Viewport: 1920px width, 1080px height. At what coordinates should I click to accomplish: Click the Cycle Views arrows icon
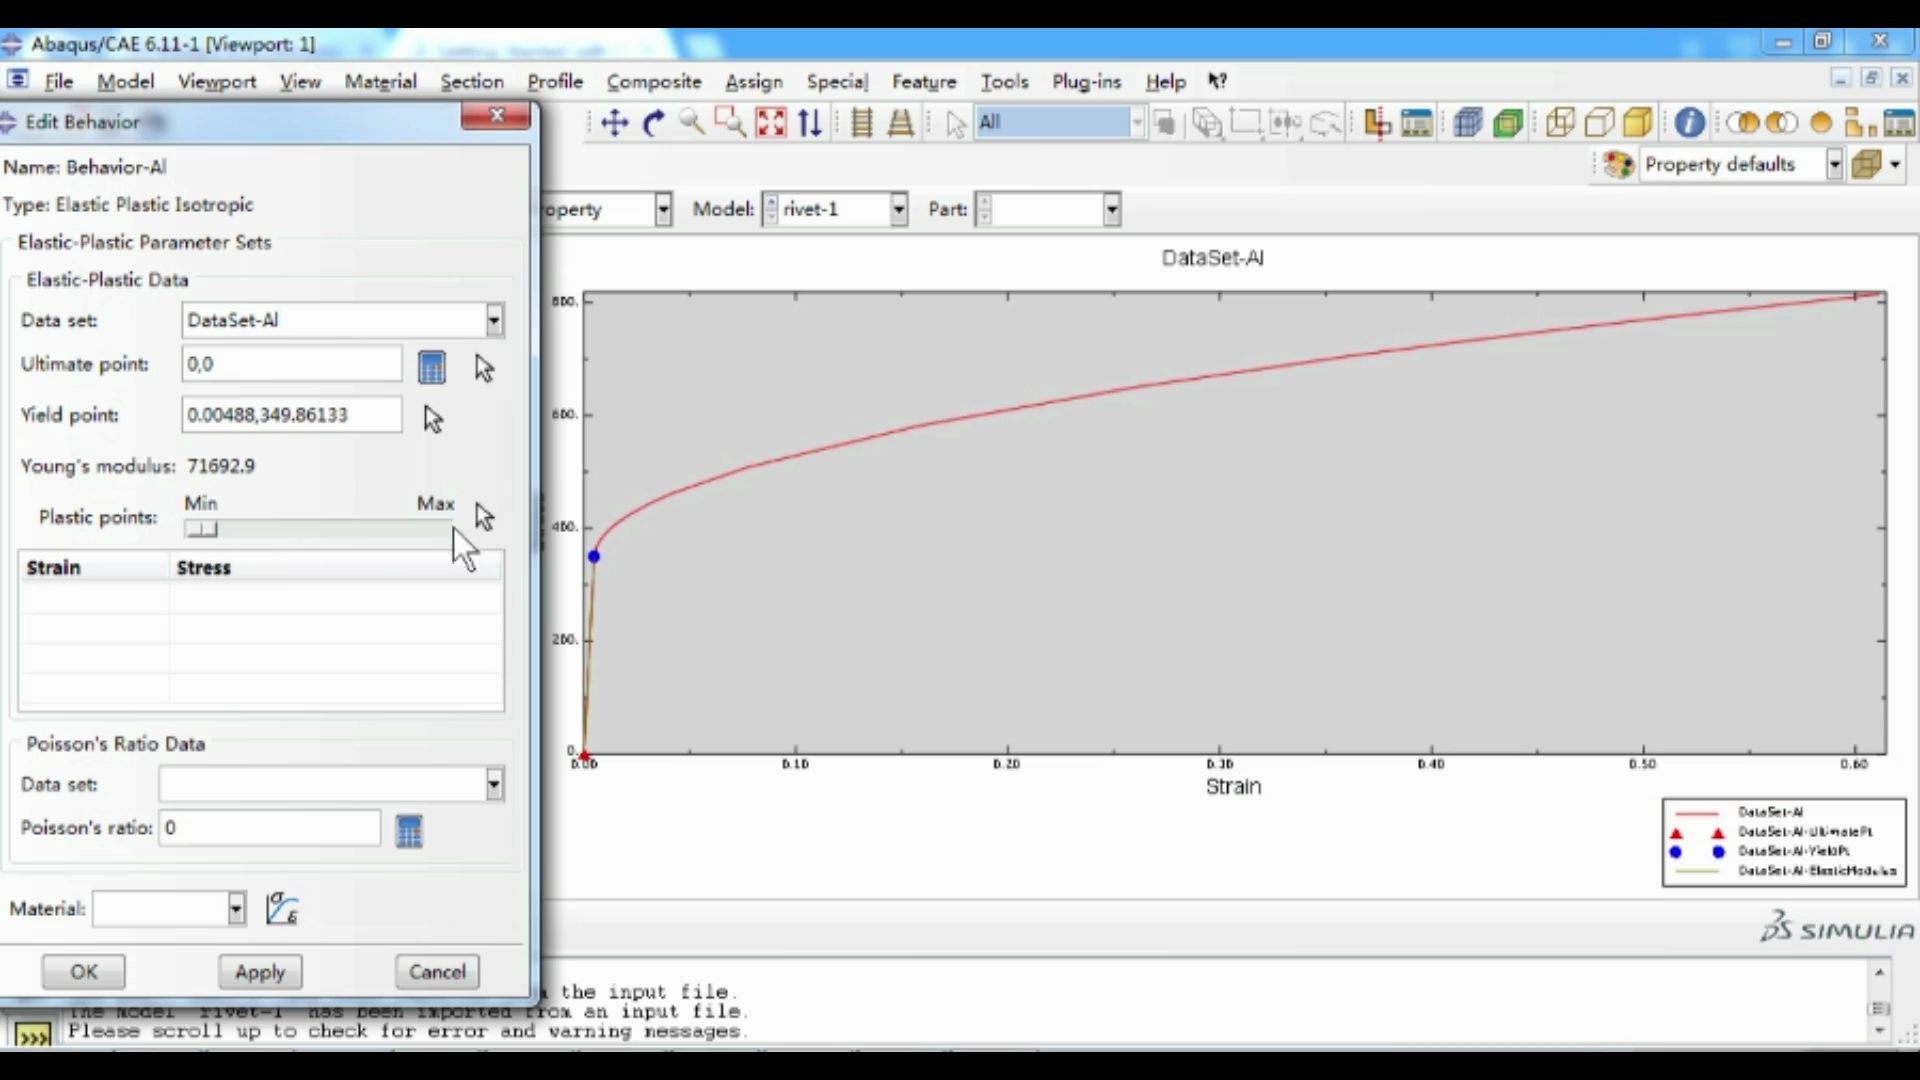coord(810,123)
